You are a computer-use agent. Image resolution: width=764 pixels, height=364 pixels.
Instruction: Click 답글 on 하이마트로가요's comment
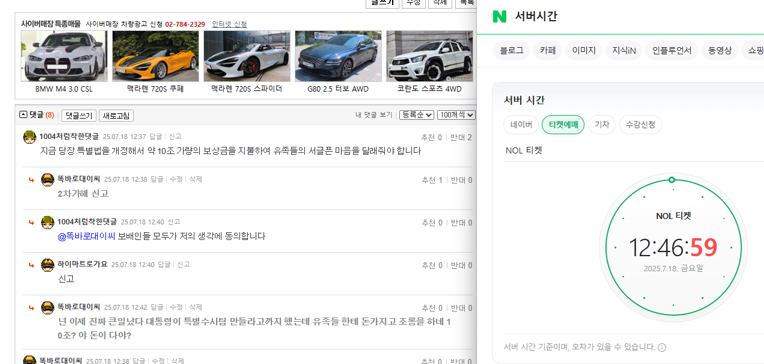pos(164,265)
